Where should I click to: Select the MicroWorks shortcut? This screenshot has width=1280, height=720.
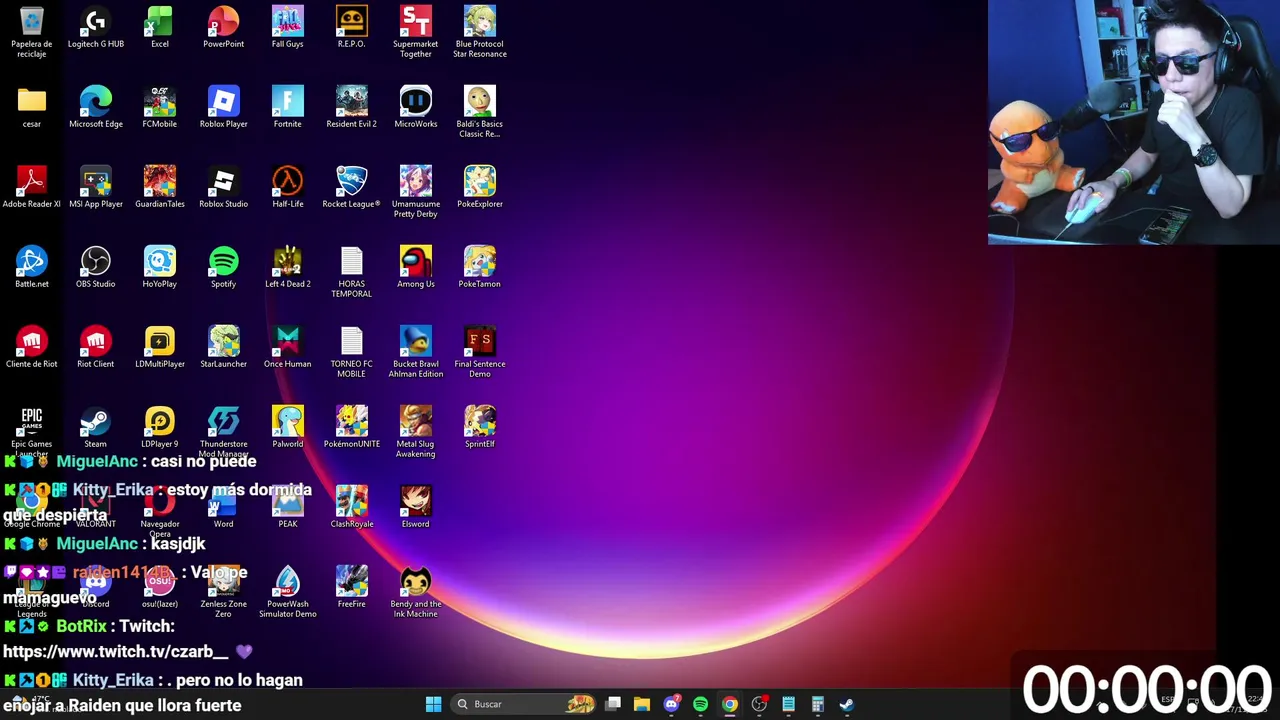(415, 108)
